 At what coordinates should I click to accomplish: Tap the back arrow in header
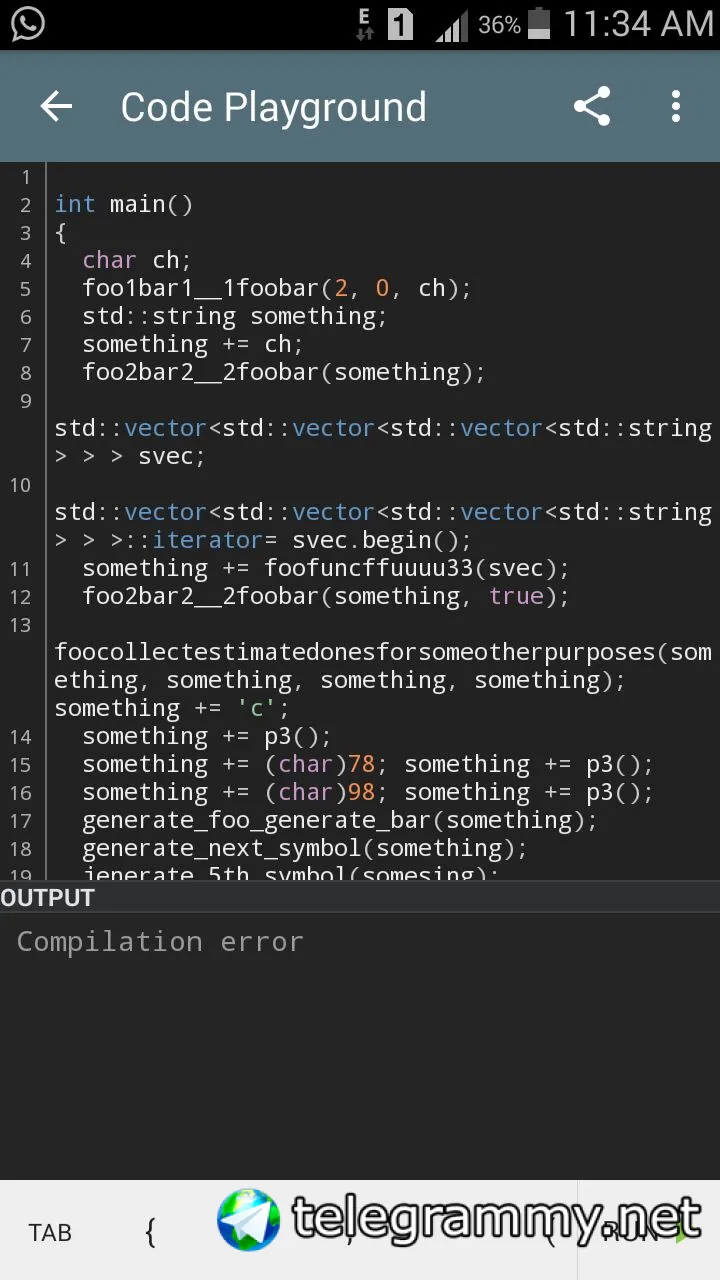(x=56, y=107)
